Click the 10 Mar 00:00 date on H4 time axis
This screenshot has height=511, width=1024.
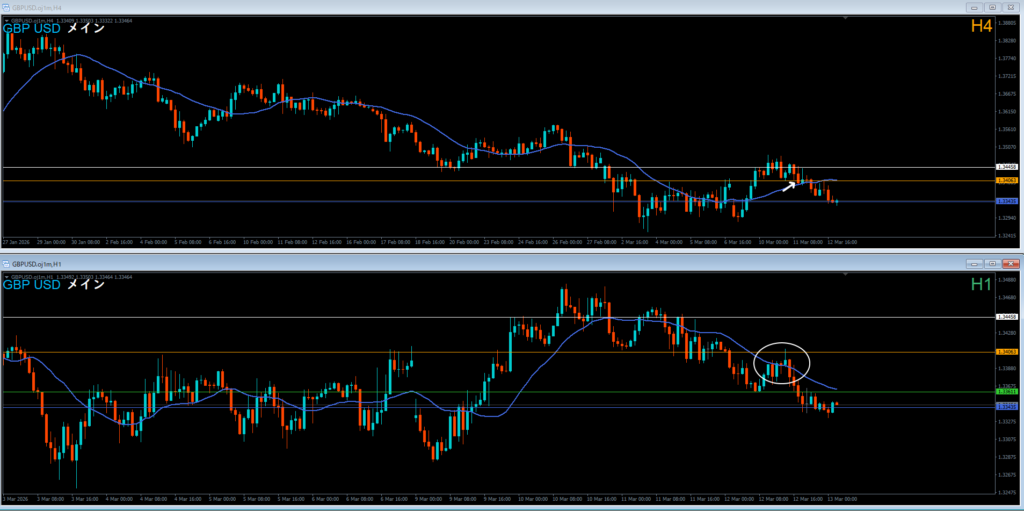pos(774,242)
